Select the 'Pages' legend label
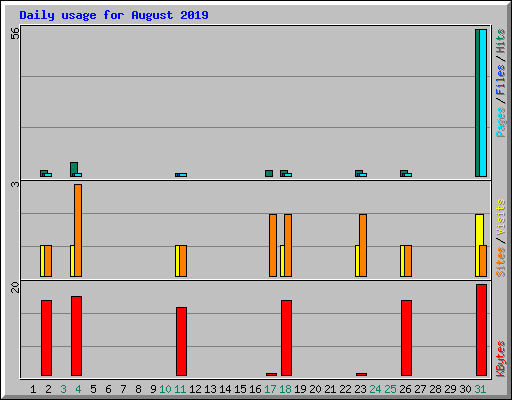This screenshot has height=400, width=512. 501,122
